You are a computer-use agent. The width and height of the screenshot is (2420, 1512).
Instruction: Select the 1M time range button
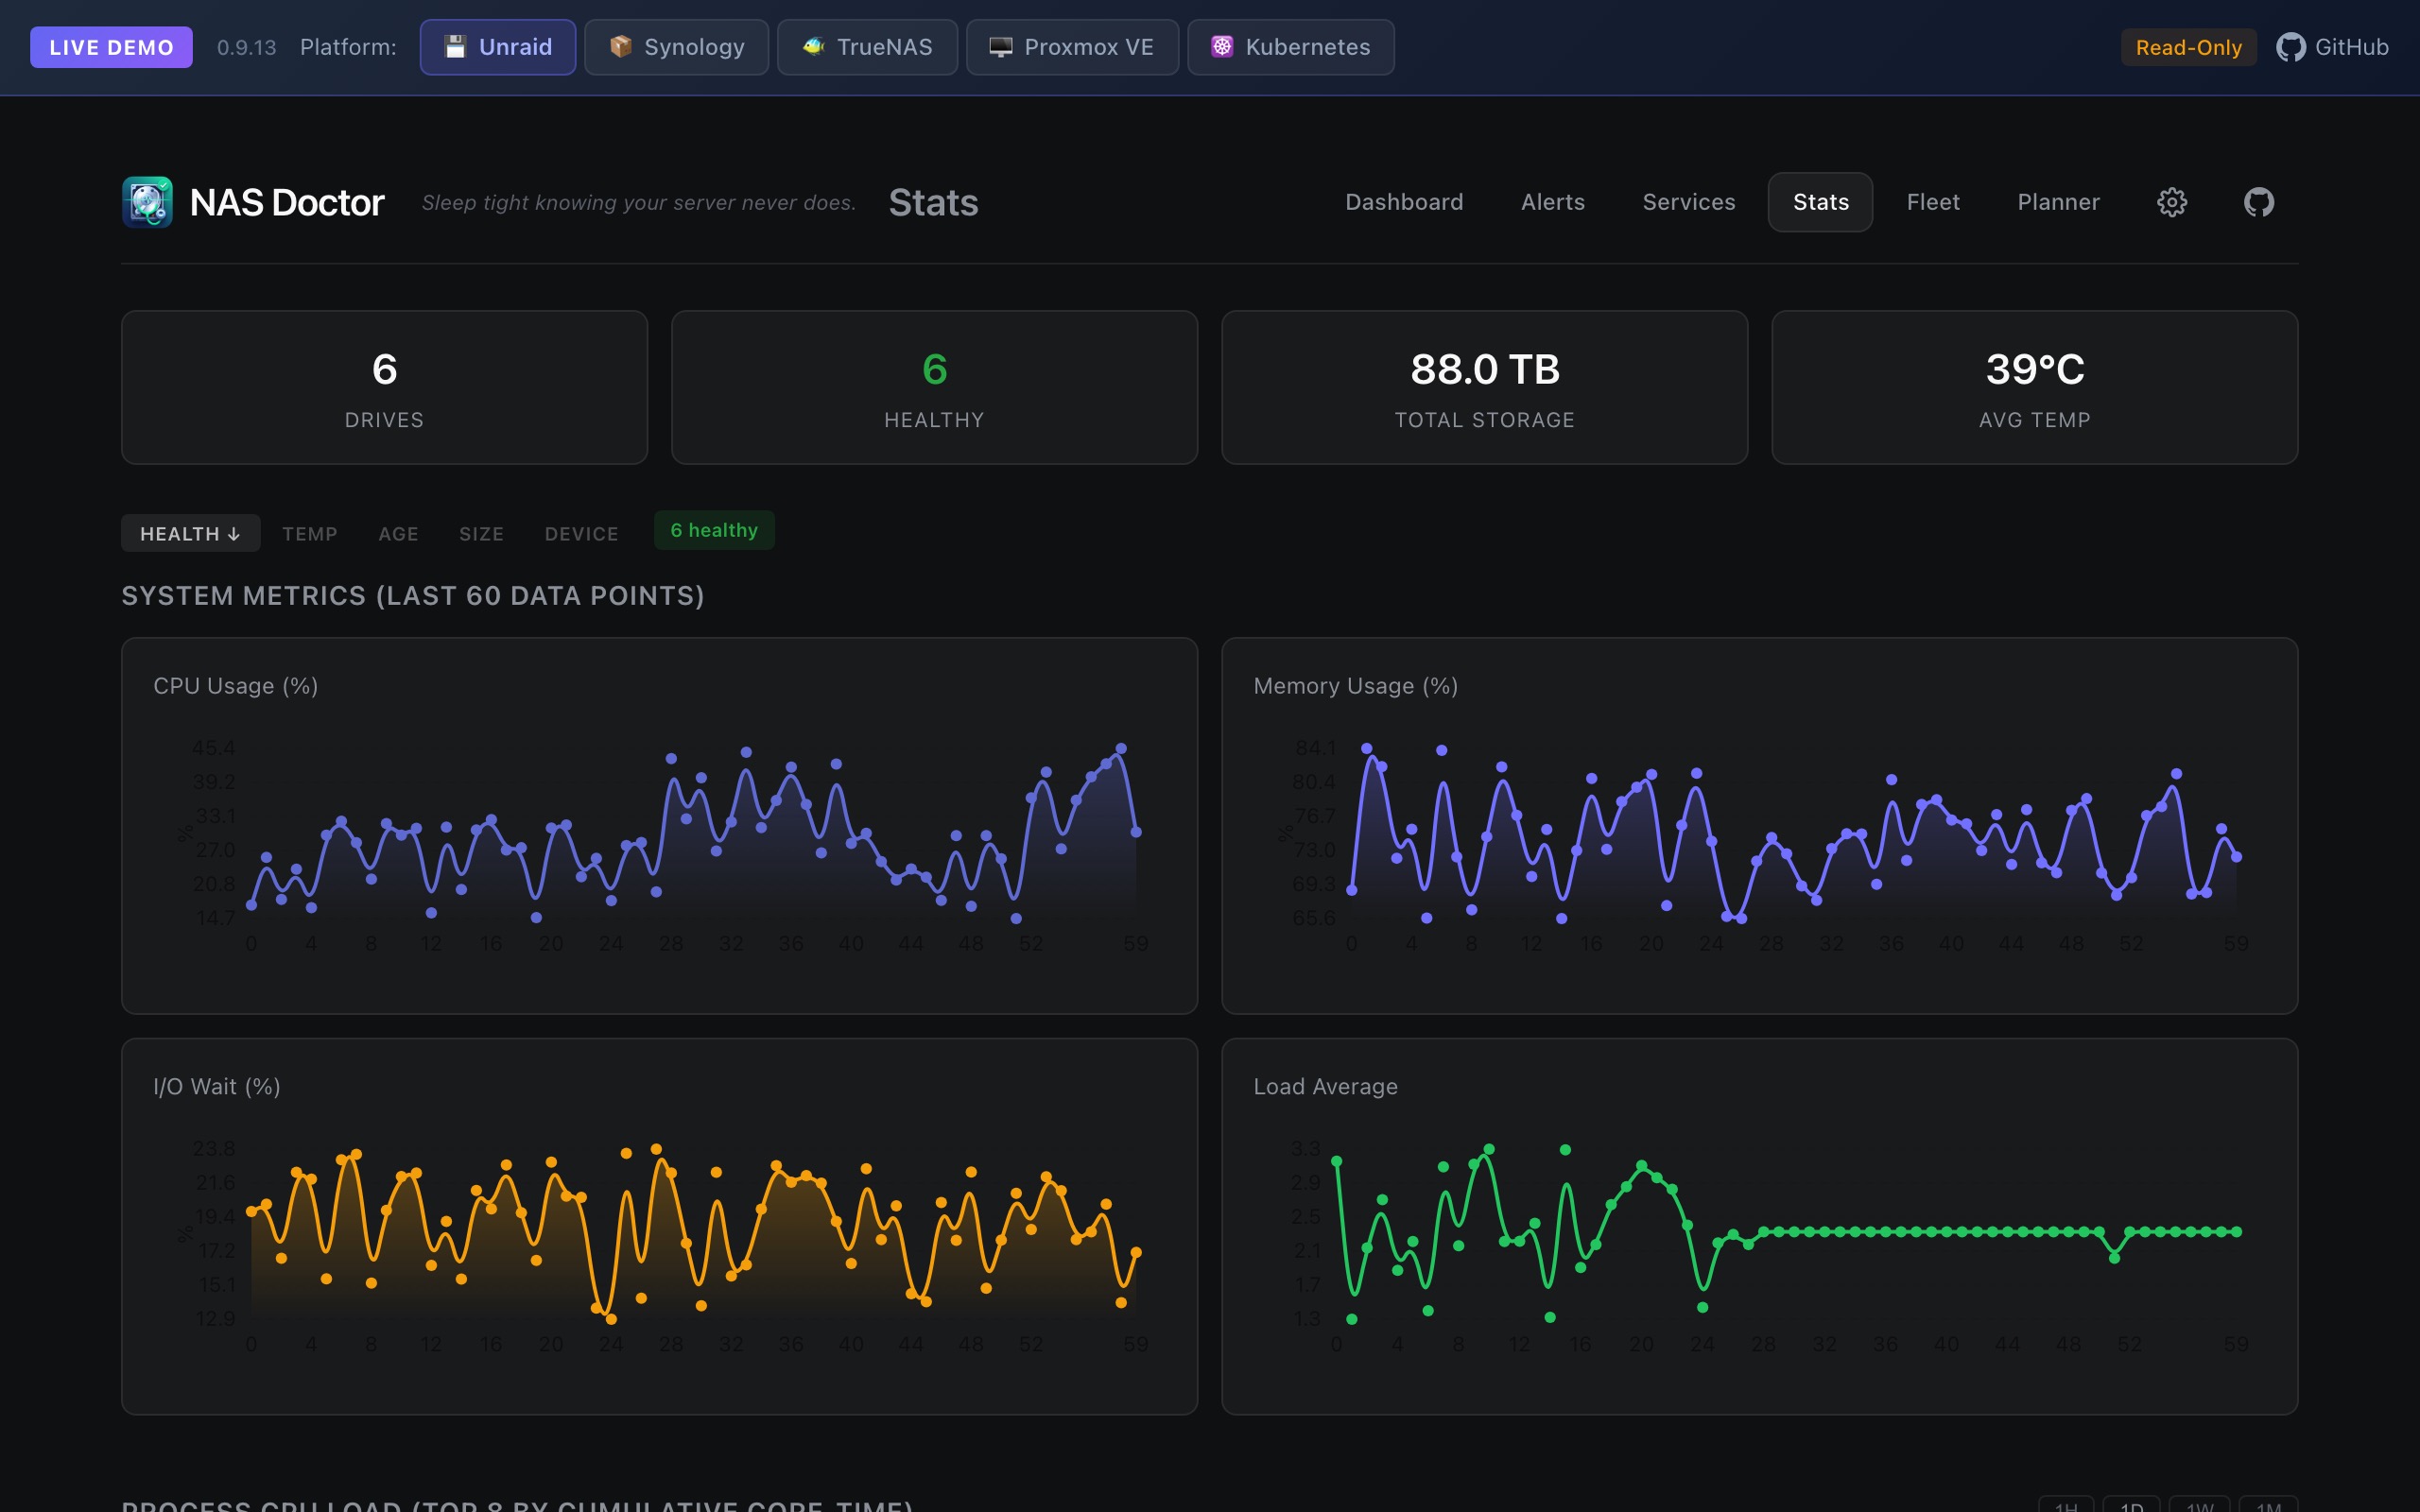[x=2268, y=1505]
